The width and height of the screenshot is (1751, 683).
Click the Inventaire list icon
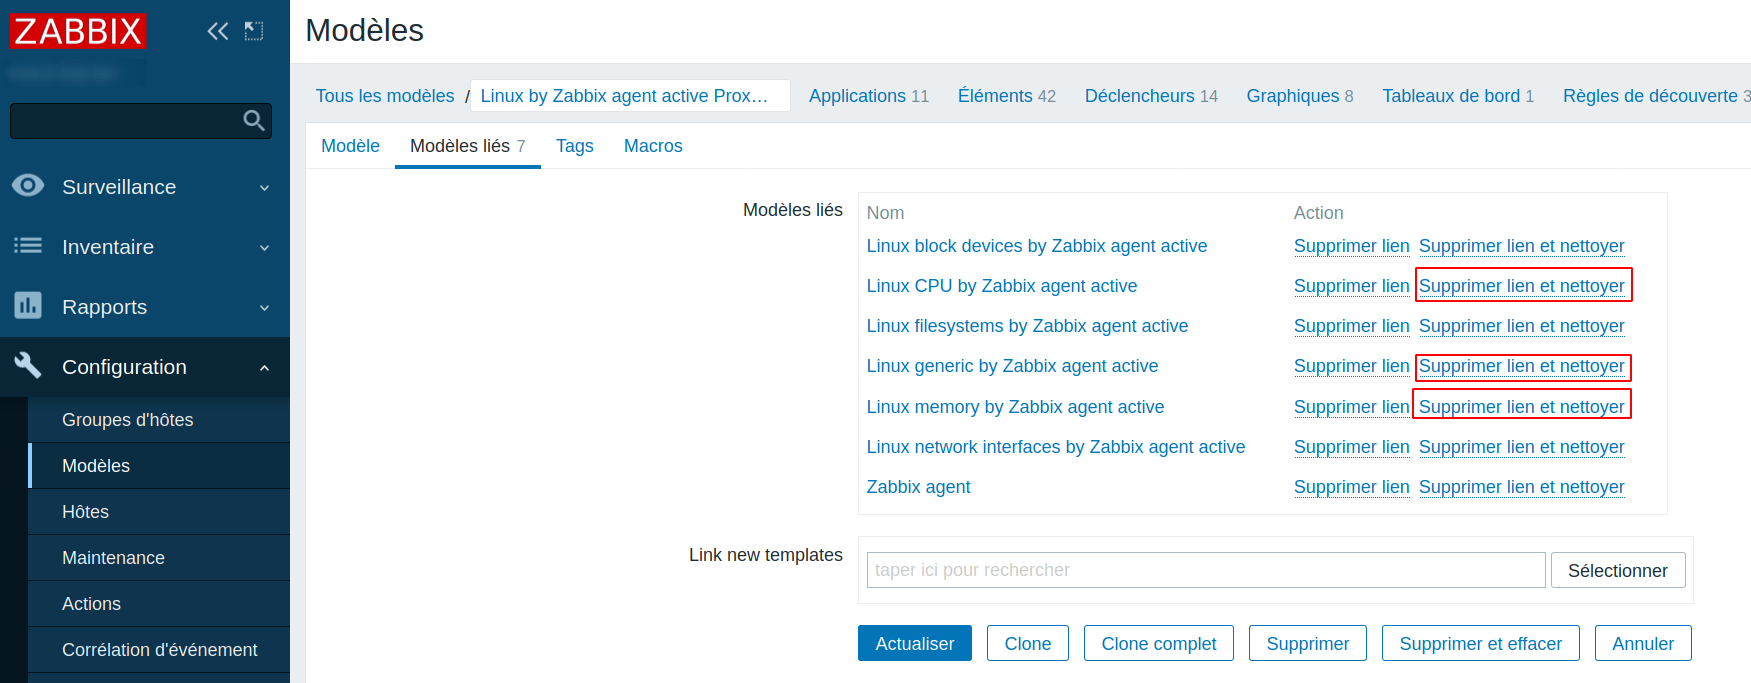[28, 246]
